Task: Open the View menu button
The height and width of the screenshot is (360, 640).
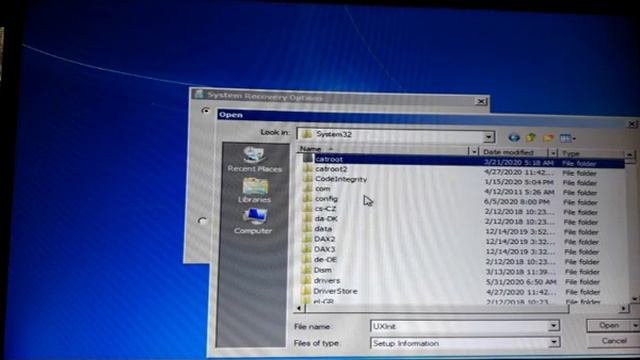Action: click(565, 138)
